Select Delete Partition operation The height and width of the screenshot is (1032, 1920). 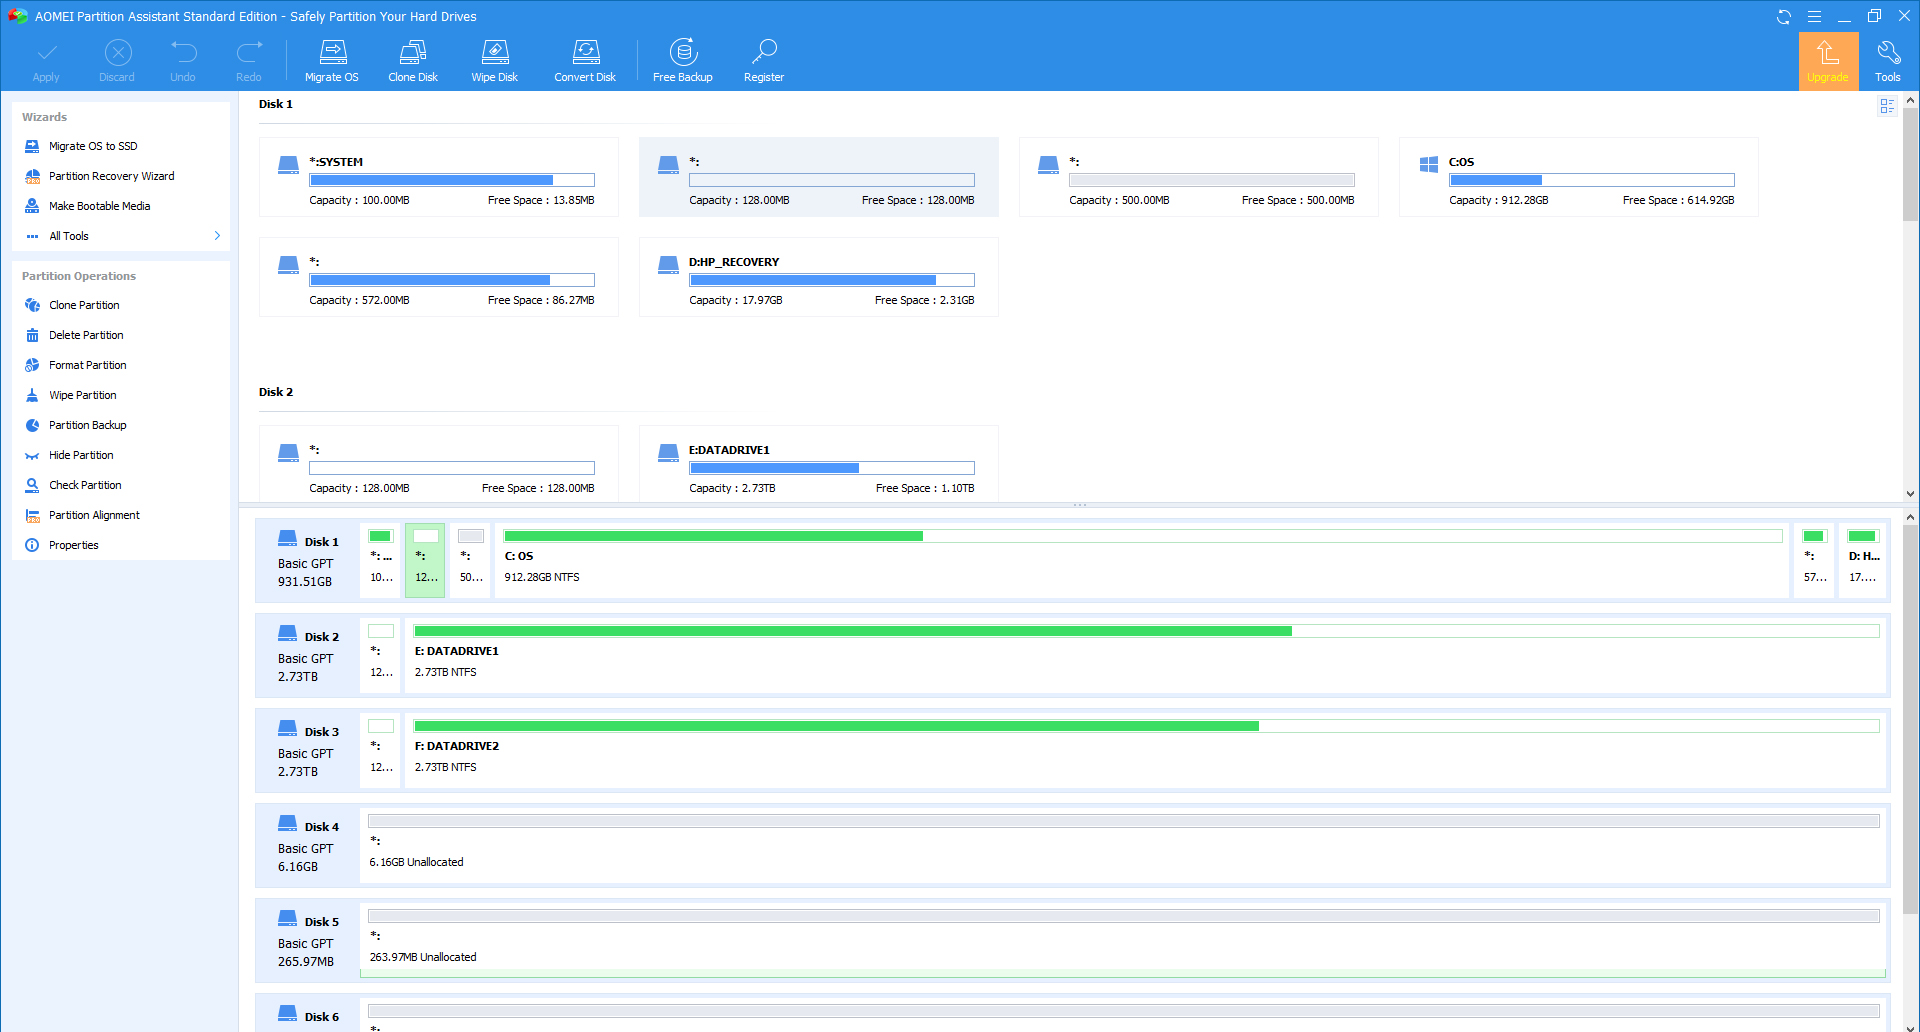pos(120,335)
